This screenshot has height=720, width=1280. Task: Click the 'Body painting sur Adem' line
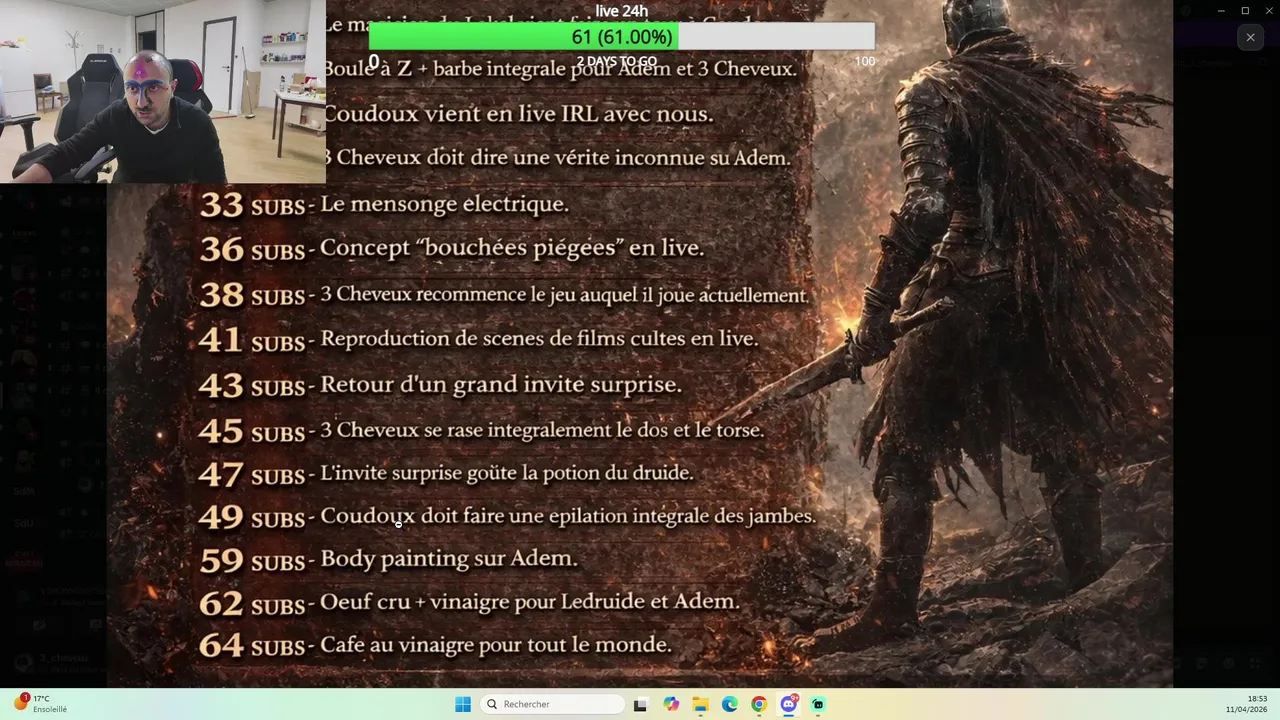pyautogui.click(x=388, y=559)
